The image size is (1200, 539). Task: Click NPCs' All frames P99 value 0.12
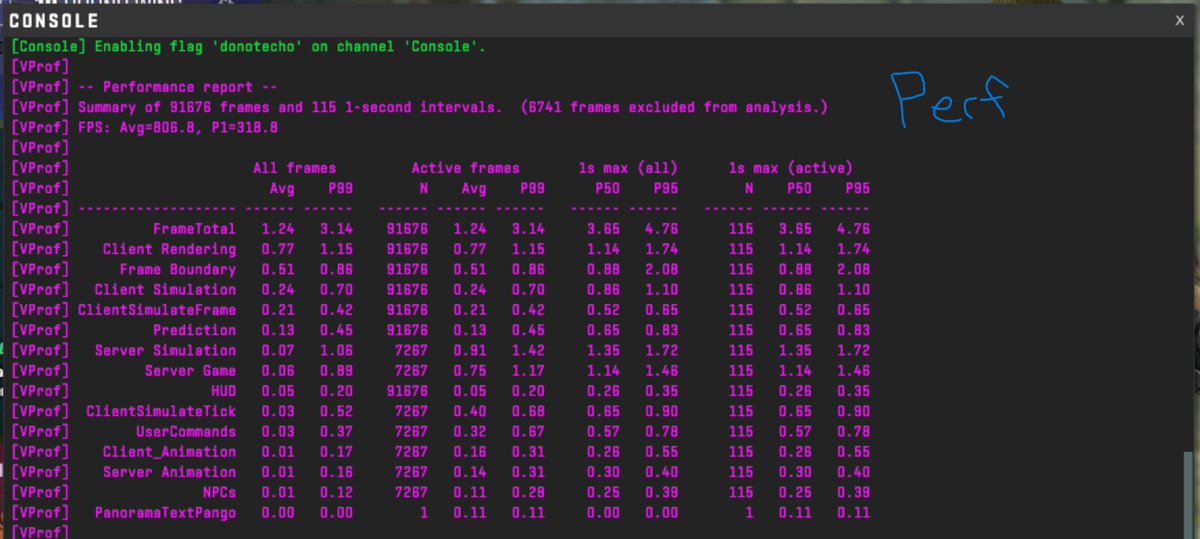(336, 492)
